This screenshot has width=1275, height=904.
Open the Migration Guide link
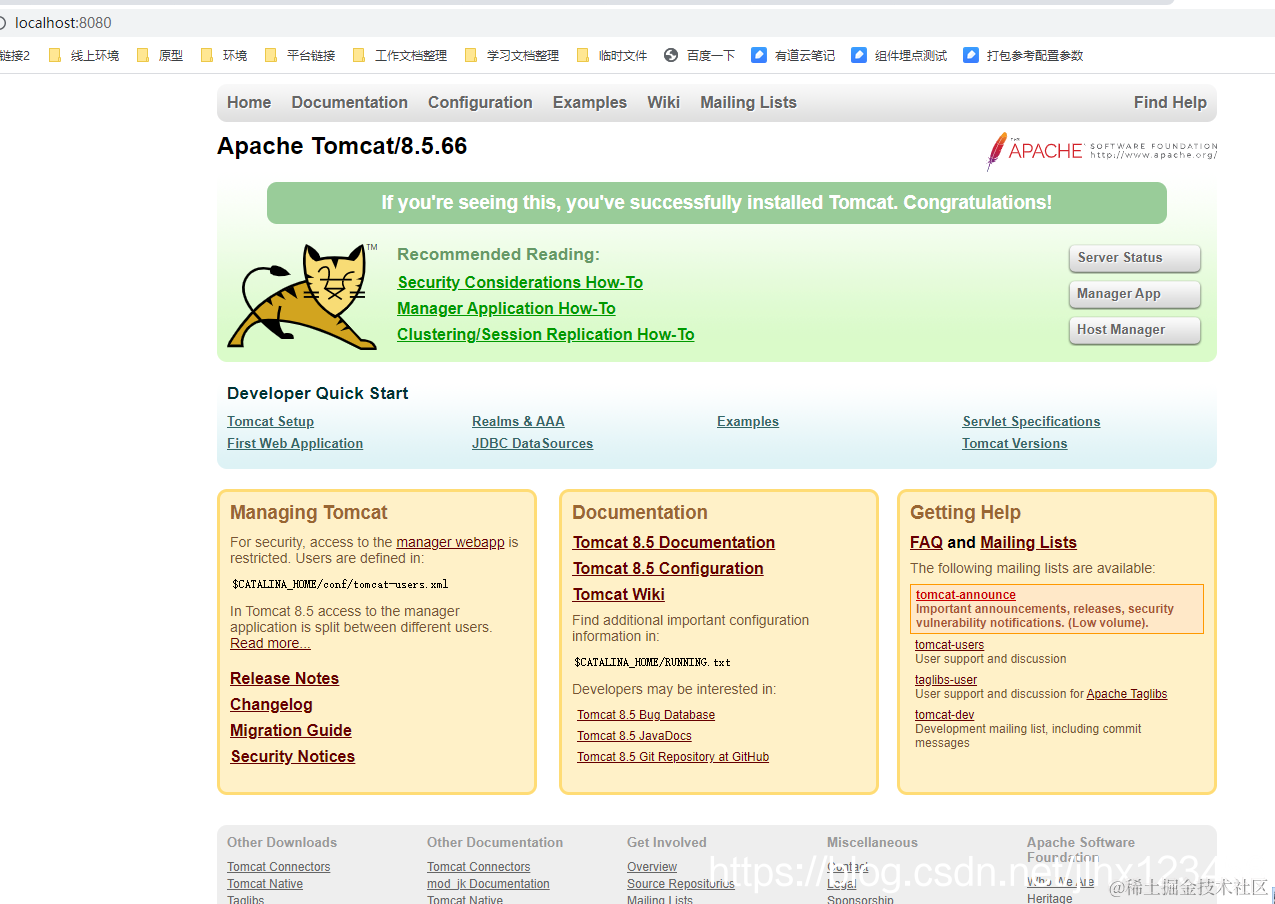click(291, 730)
